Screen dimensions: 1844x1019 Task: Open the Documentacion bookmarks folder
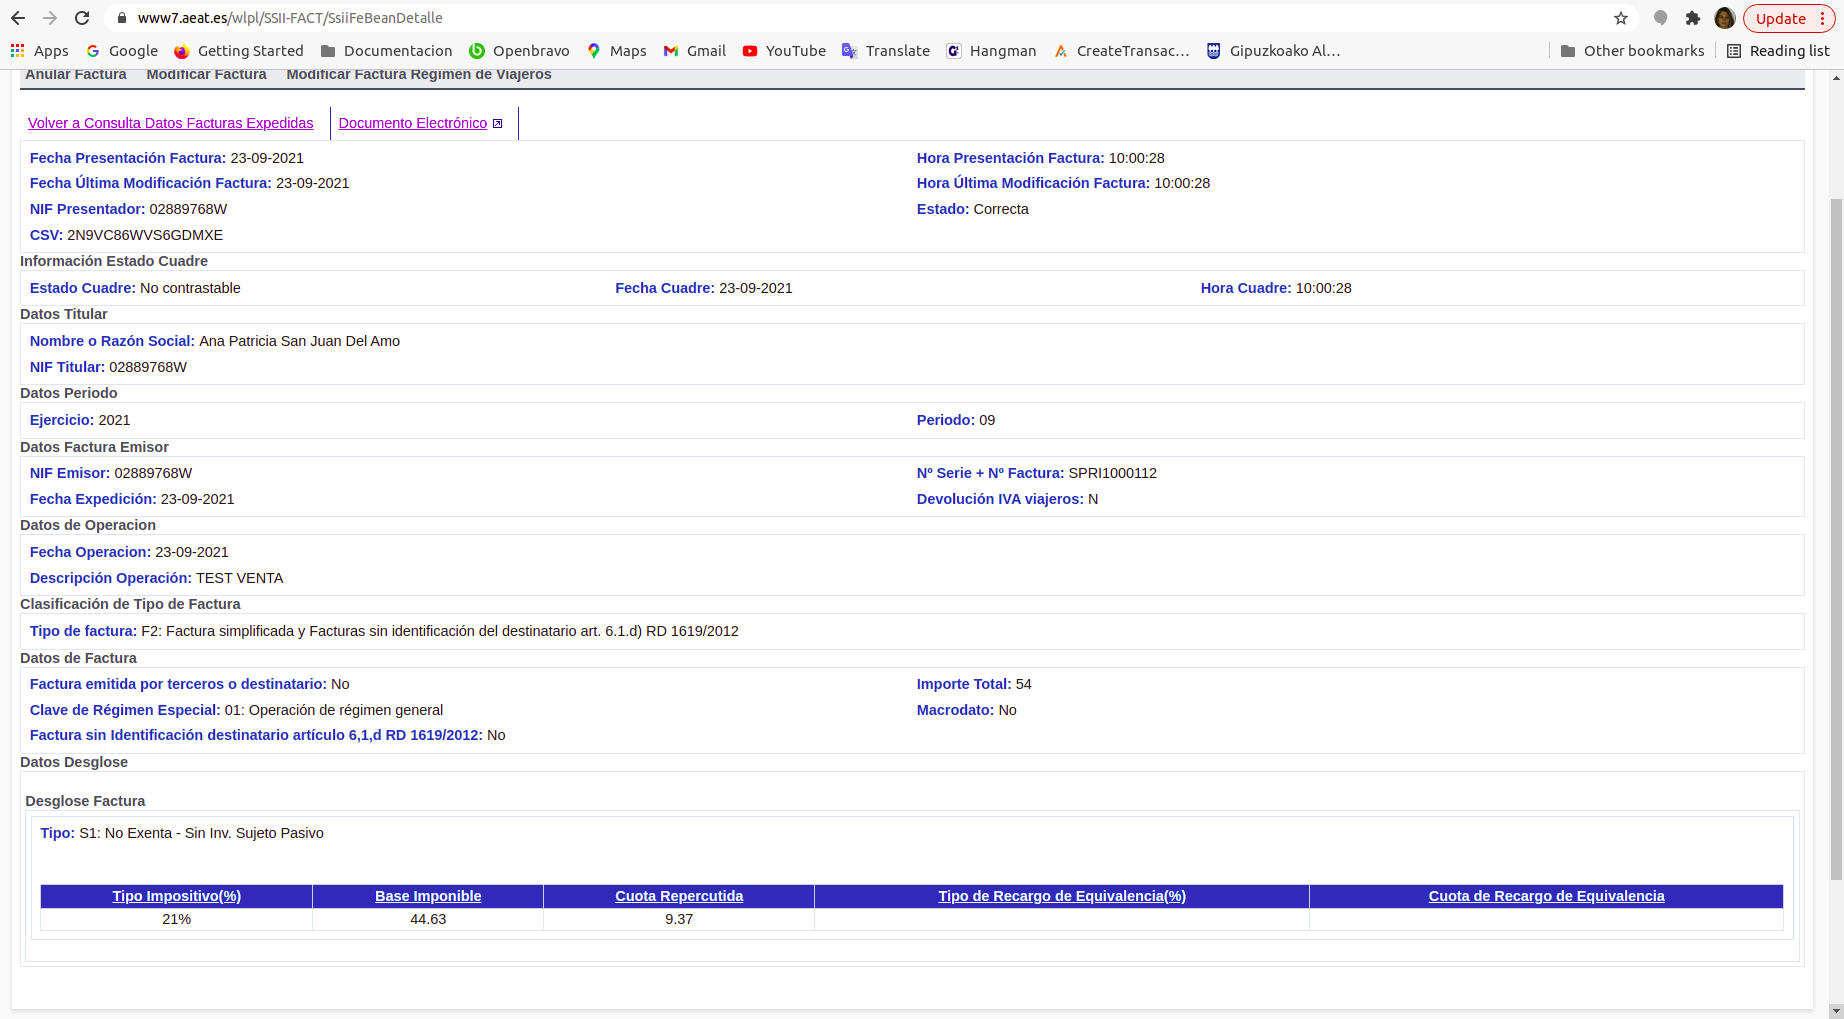(386, 51)
